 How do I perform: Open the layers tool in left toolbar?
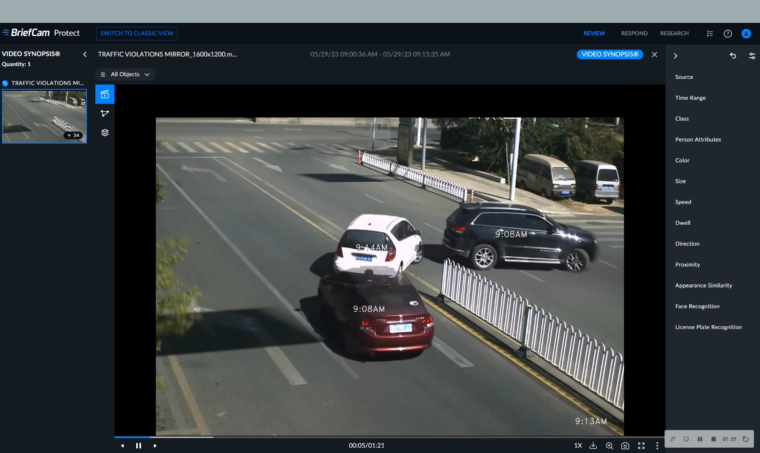tap(105, 132)
